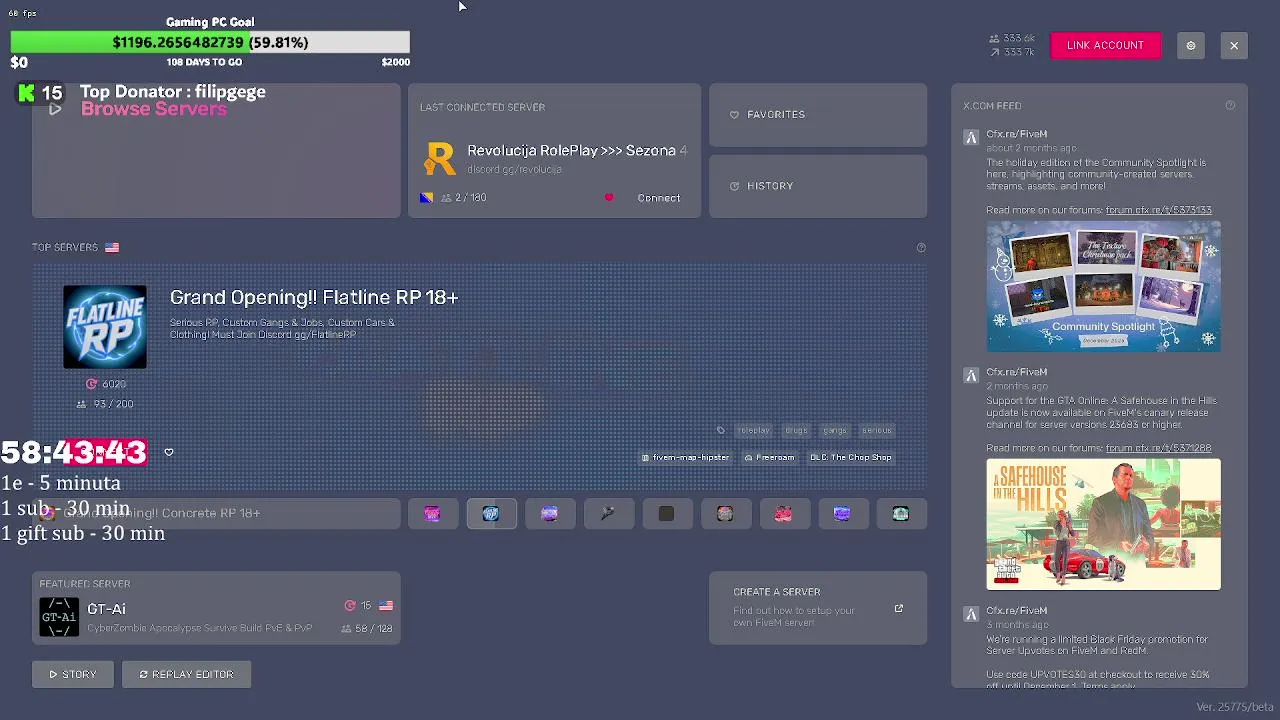Click the LINK ACCOUNT button
The width and height of the screenshot is (1280, 720).
1105,45
